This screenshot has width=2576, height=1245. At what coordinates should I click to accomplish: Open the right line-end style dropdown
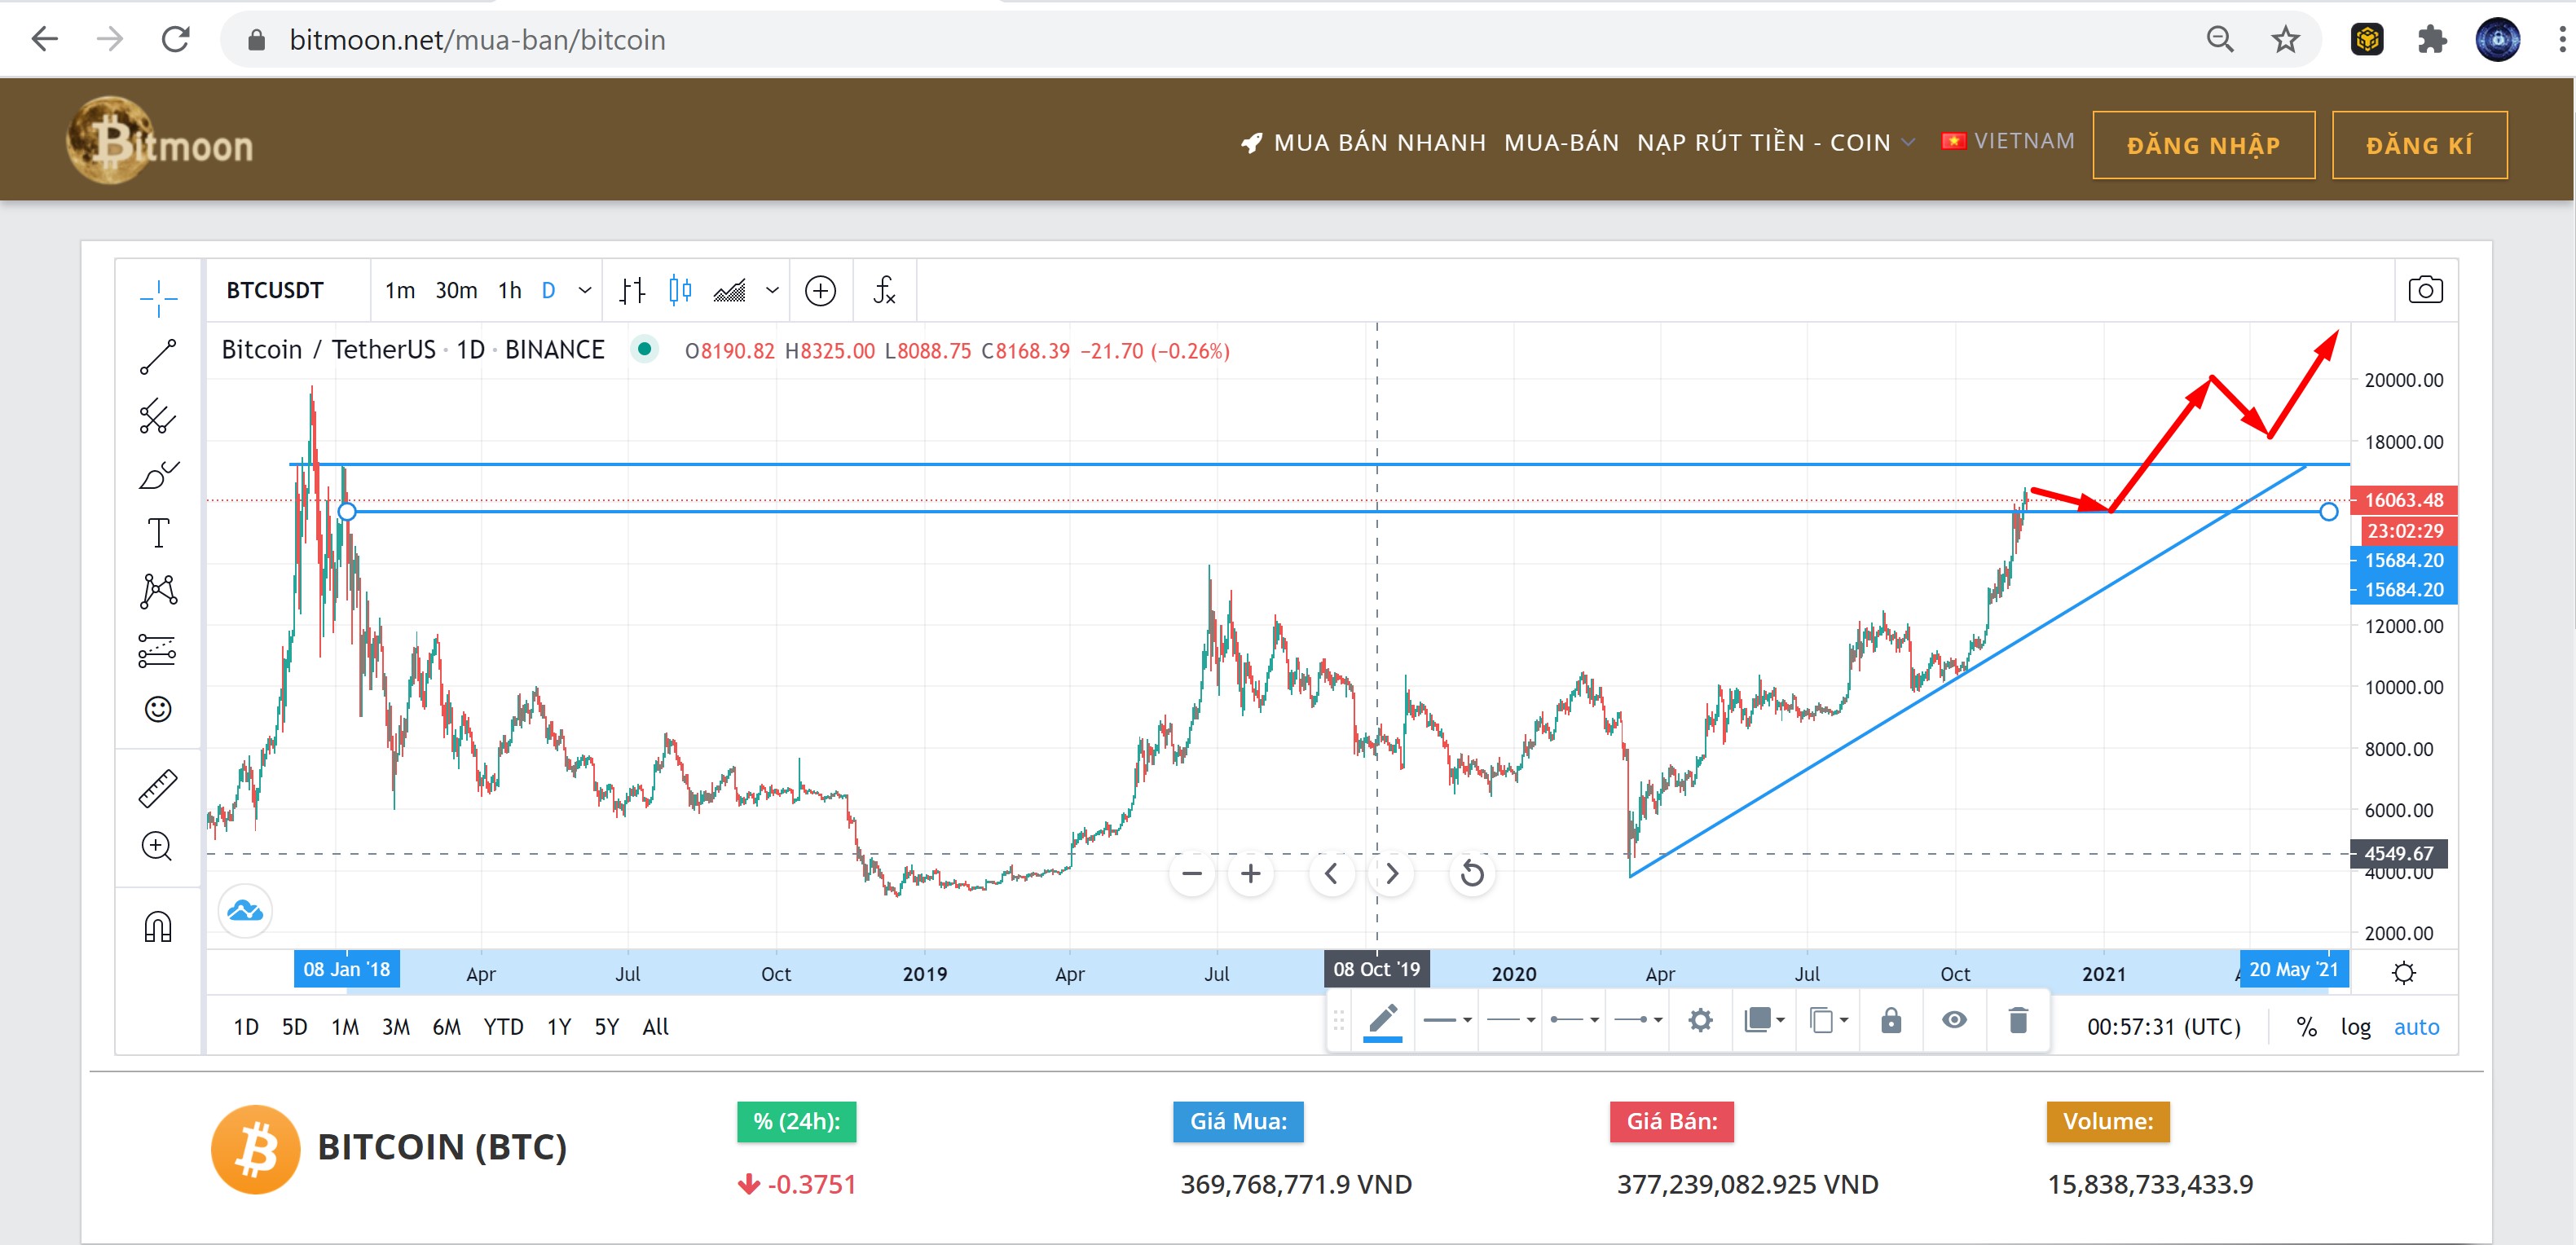[1638, 1020]
